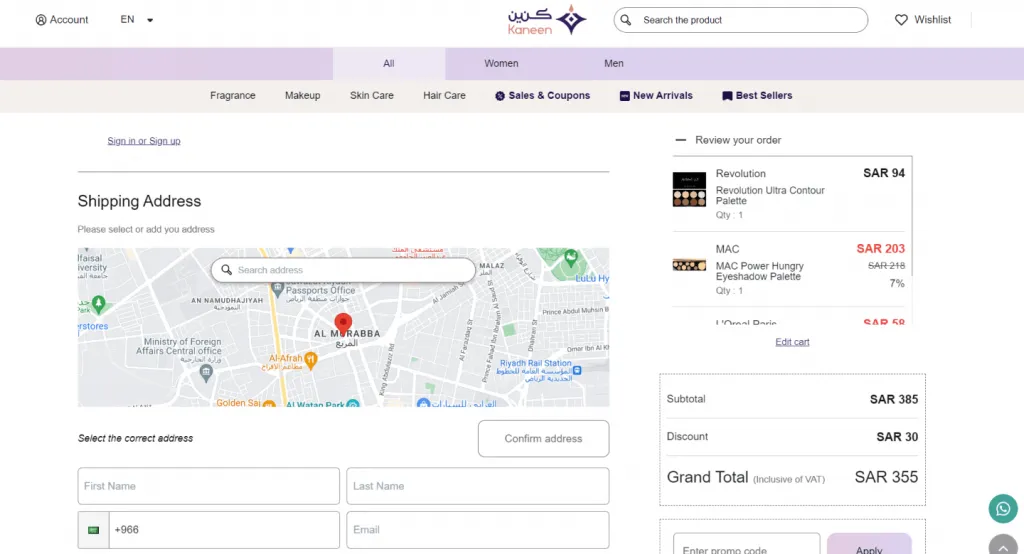Open Revolution Ultra Contour Palette thumbnail
1024x554 pixels.
tap(689, 189)
